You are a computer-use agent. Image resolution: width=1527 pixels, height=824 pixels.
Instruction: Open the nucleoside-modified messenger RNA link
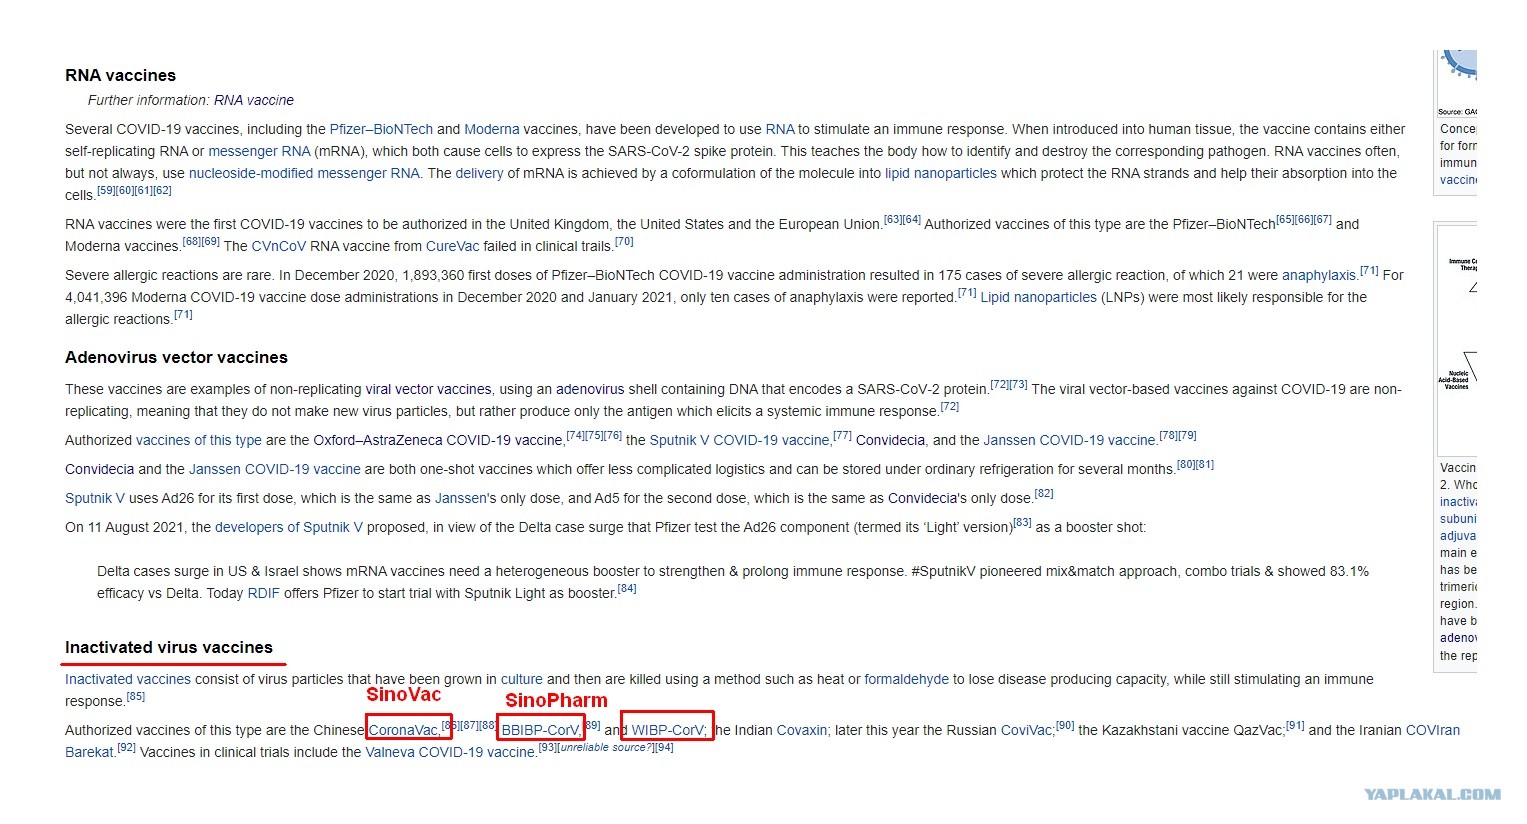(304, 173)
